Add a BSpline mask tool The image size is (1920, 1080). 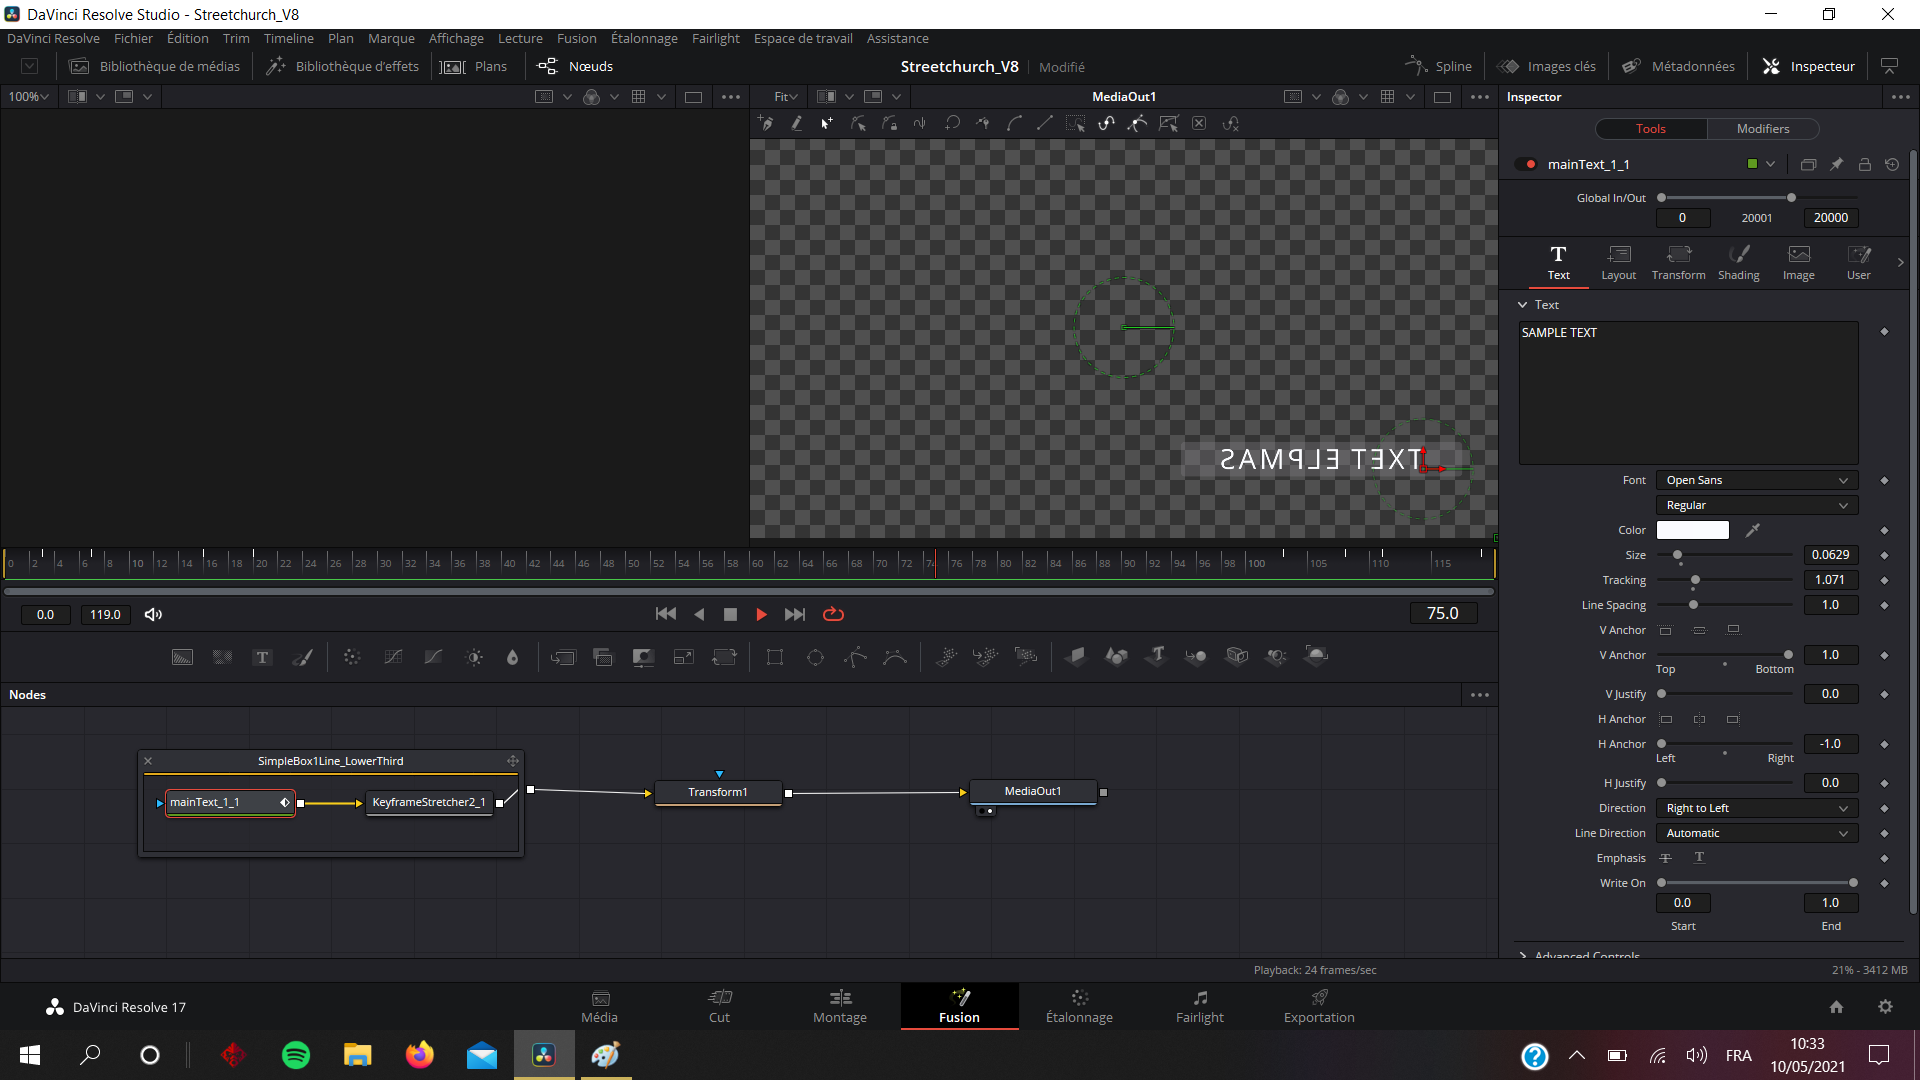tap(895, 657)
